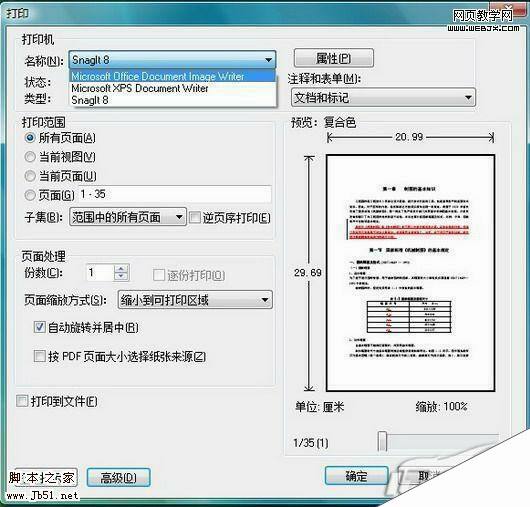Confirm printing with the 确定 button
This screenshot has width=530, height=507.
pos(356,476)
